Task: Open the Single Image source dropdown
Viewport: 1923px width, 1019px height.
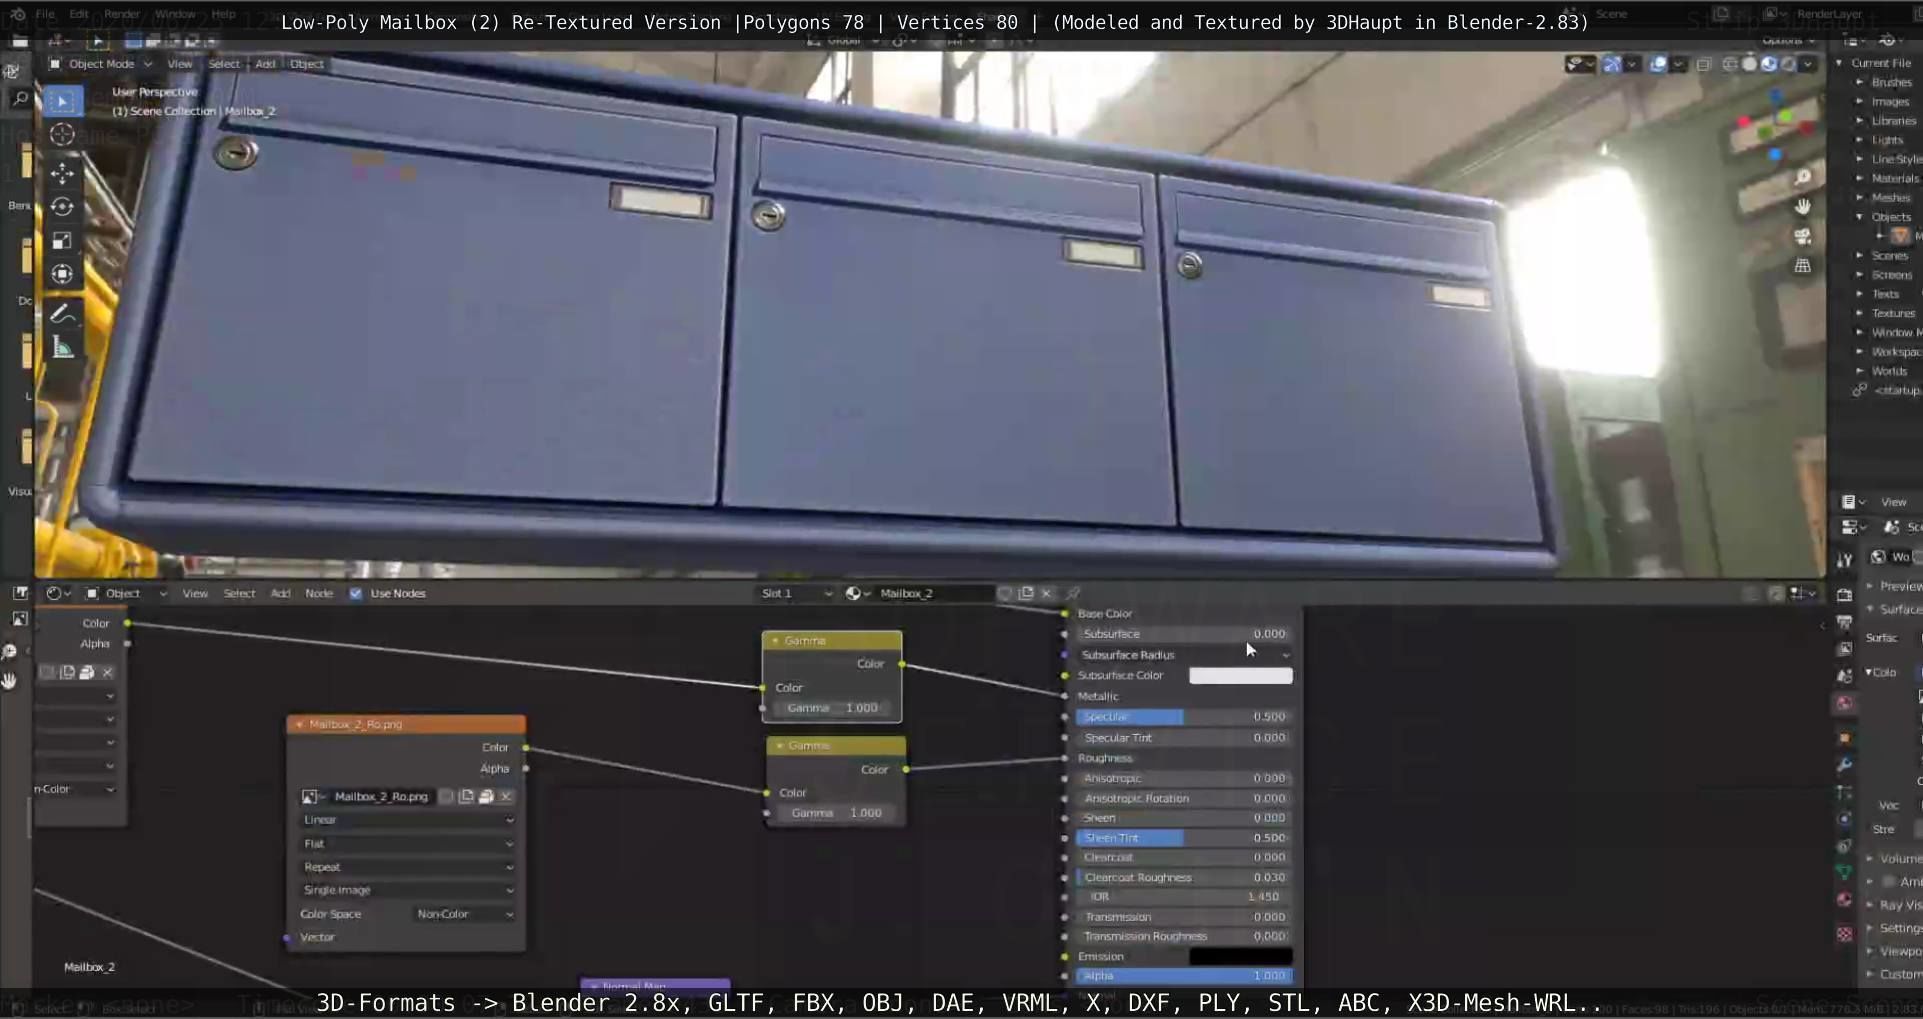Action: click(x=408, y=890)
